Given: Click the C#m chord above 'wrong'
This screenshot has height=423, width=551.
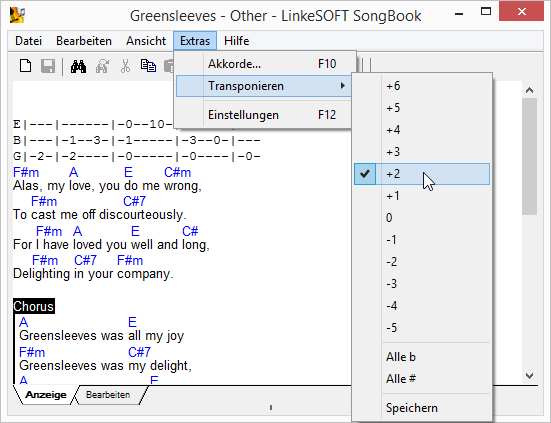Looking at the screenshot, I should pos(177,173).
